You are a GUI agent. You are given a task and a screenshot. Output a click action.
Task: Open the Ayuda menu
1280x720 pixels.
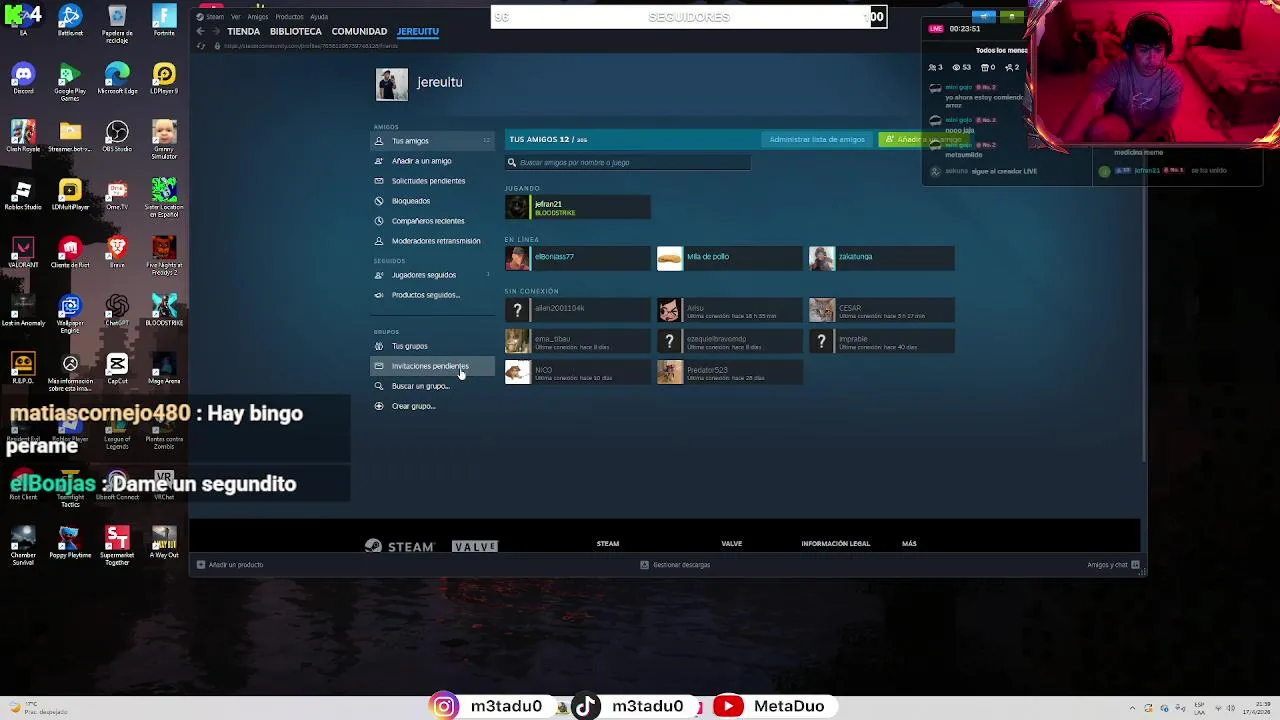(x=319, y=17)
